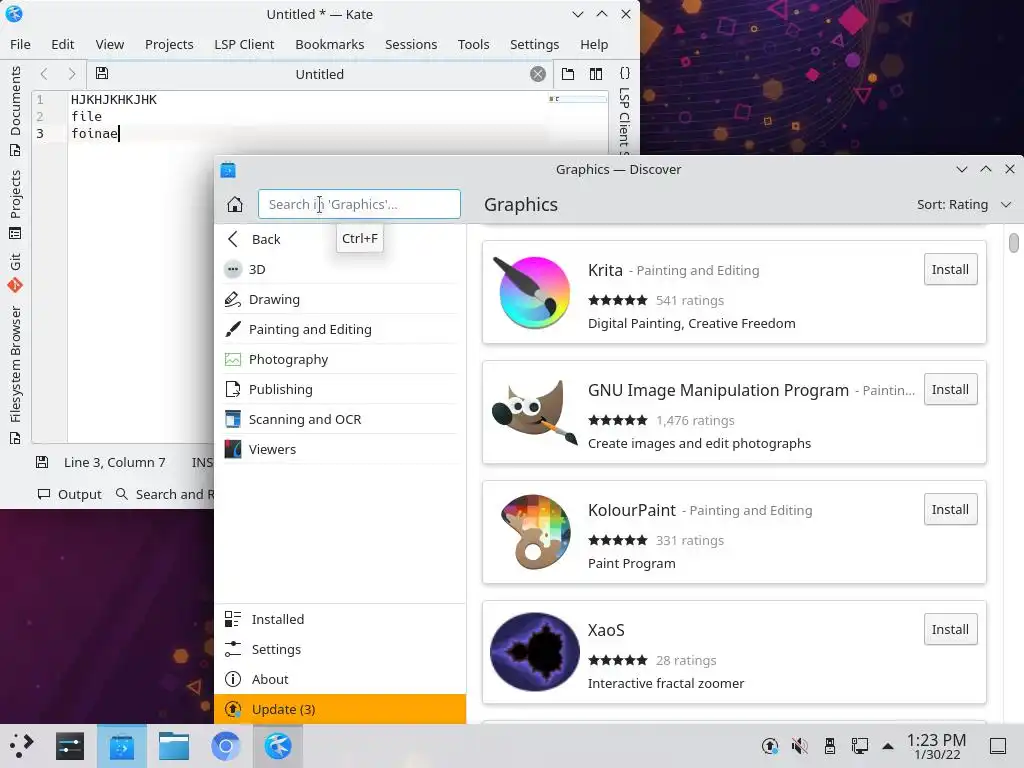Viewport: 1024px width, 768px height.
Task: Select the Scanning and OCR category
Action: [x=340, y=419]
